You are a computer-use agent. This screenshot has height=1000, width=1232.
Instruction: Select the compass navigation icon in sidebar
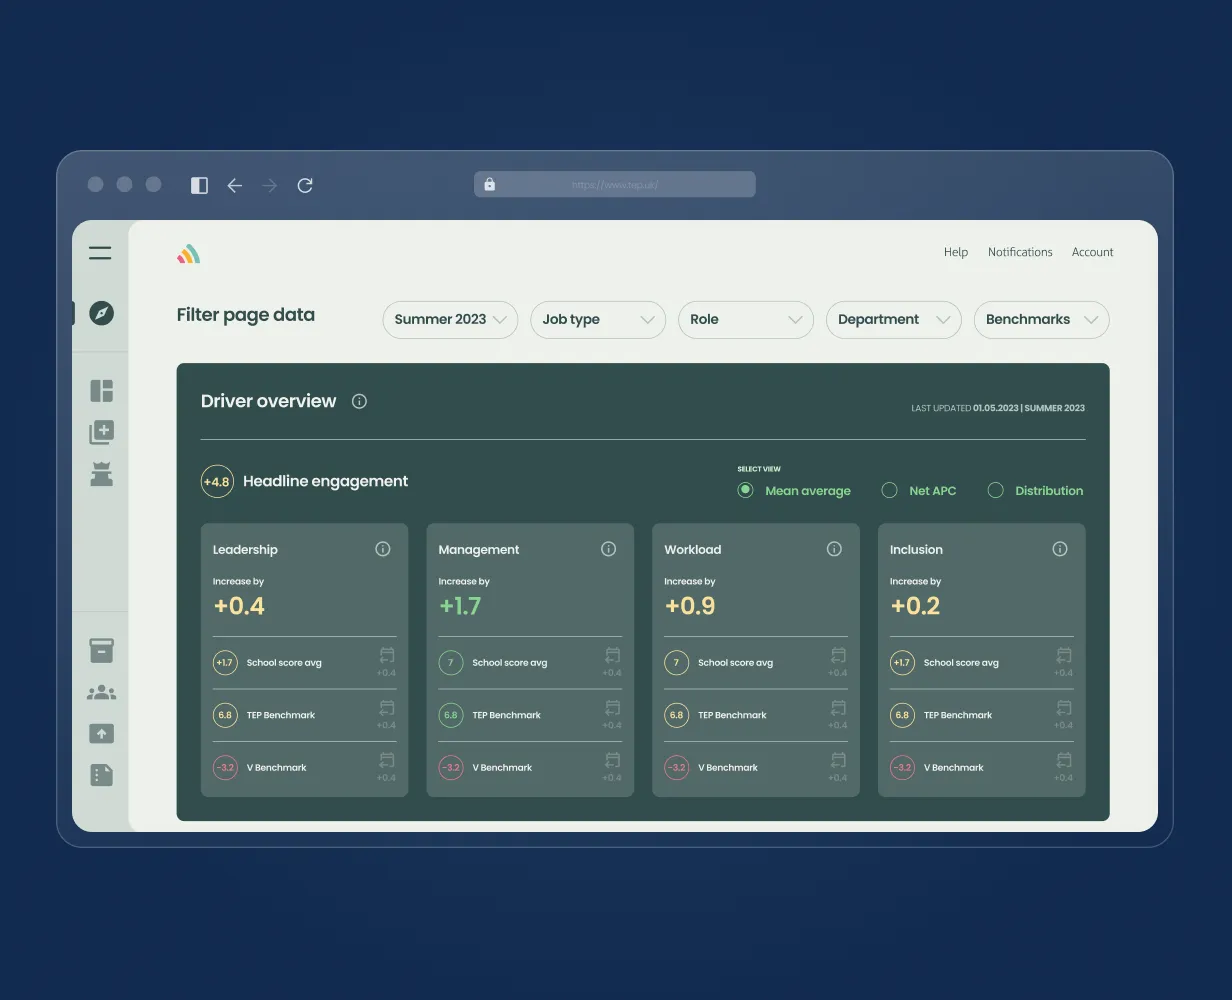[x=100, y=313]
